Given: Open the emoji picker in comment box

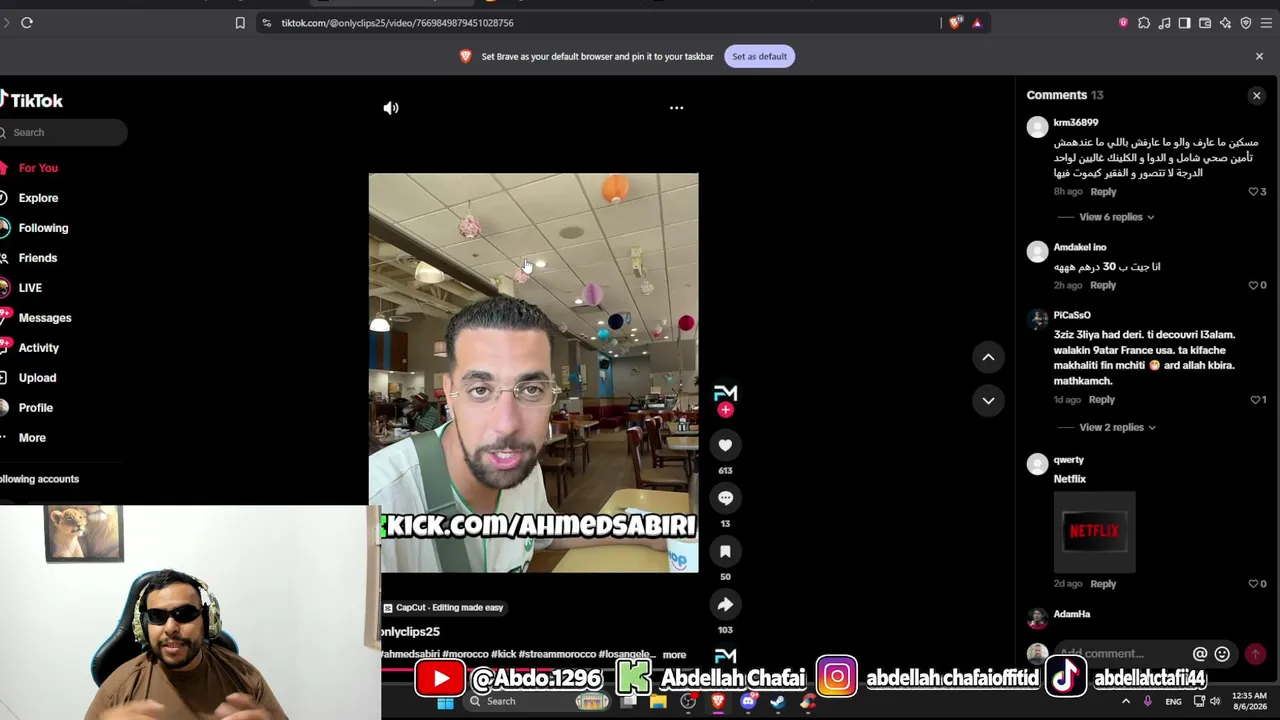Looking at the screenshot, I should click(1222, 654).
